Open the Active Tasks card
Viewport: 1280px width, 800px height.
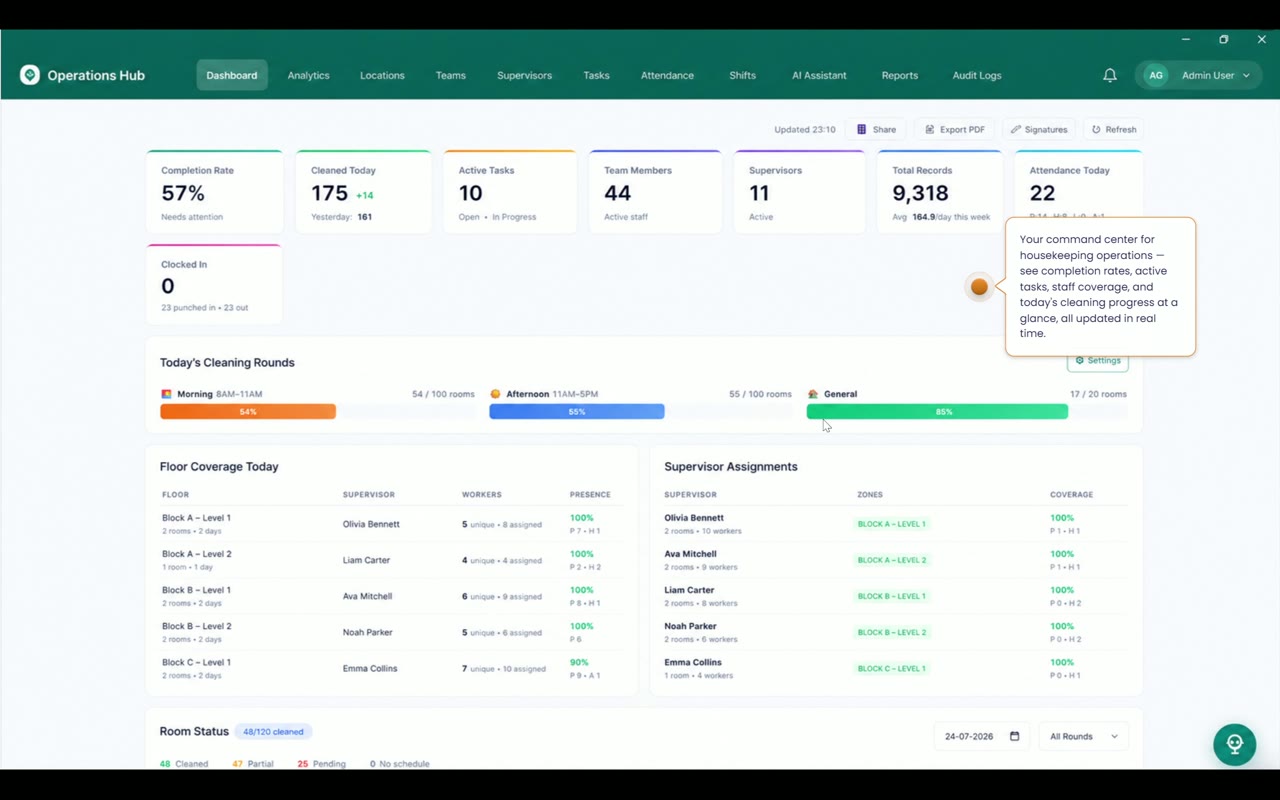click(x=510, y=192)
